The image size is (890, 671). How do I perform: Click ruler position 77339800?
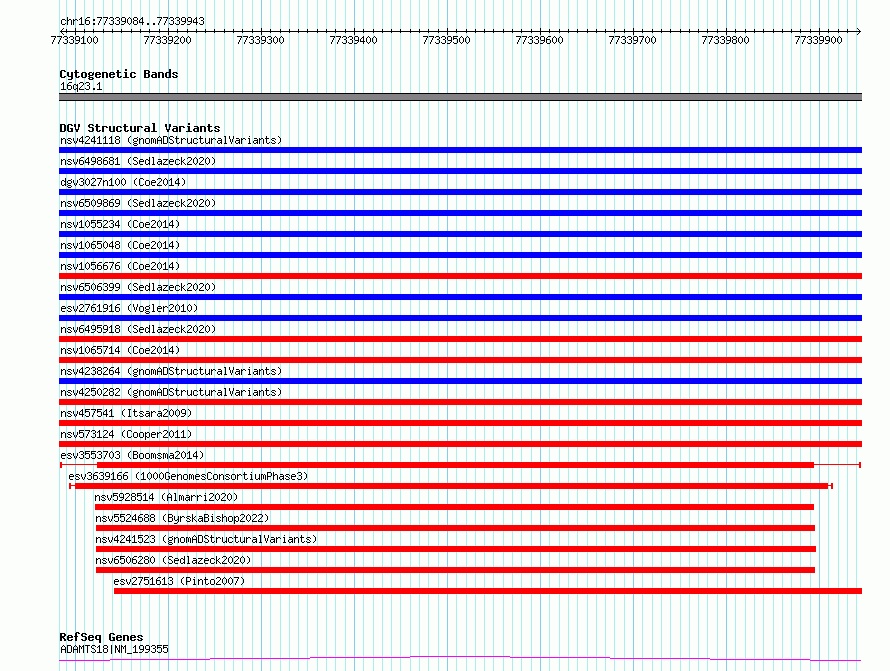point(725,40)
